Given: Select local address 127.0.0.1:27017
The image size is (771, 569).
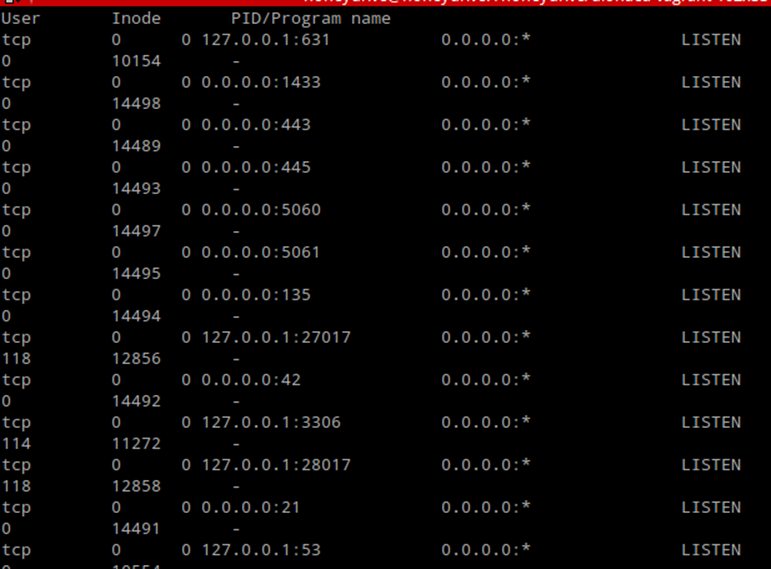Looking at the screenshot, I should tap(276, 337).
